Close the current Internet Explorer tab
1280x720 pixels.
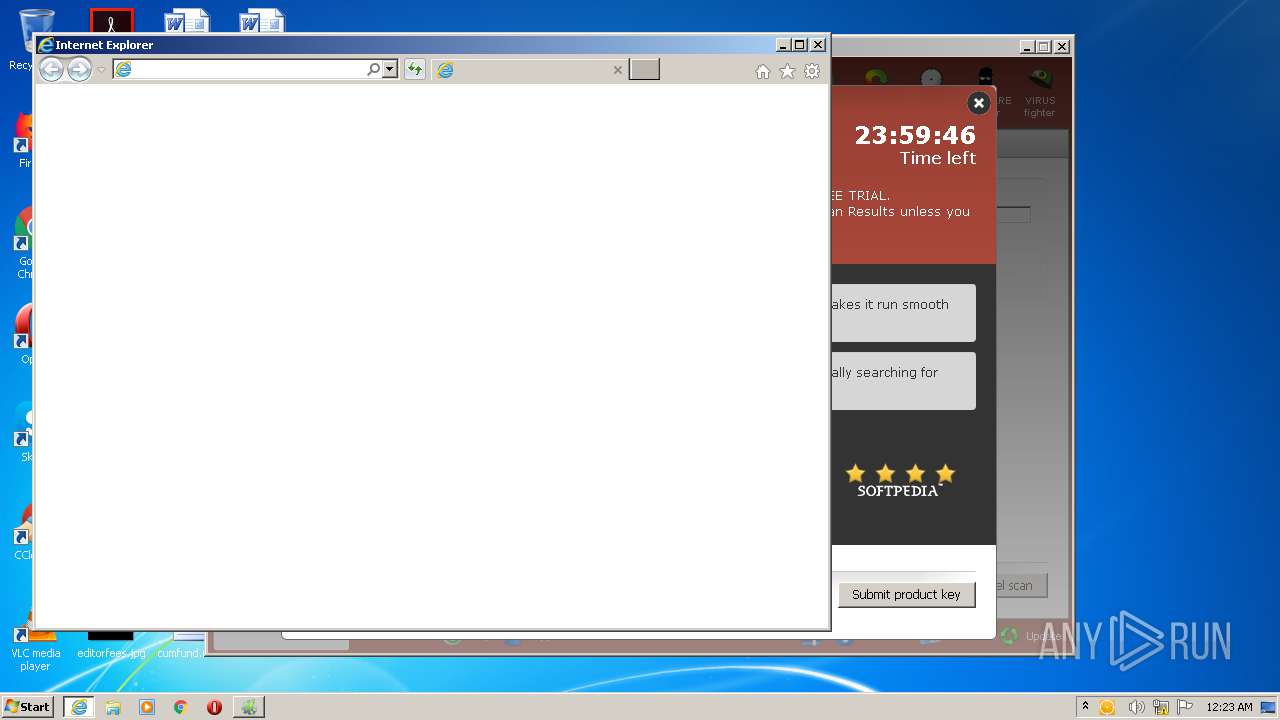tap(617, 70)
